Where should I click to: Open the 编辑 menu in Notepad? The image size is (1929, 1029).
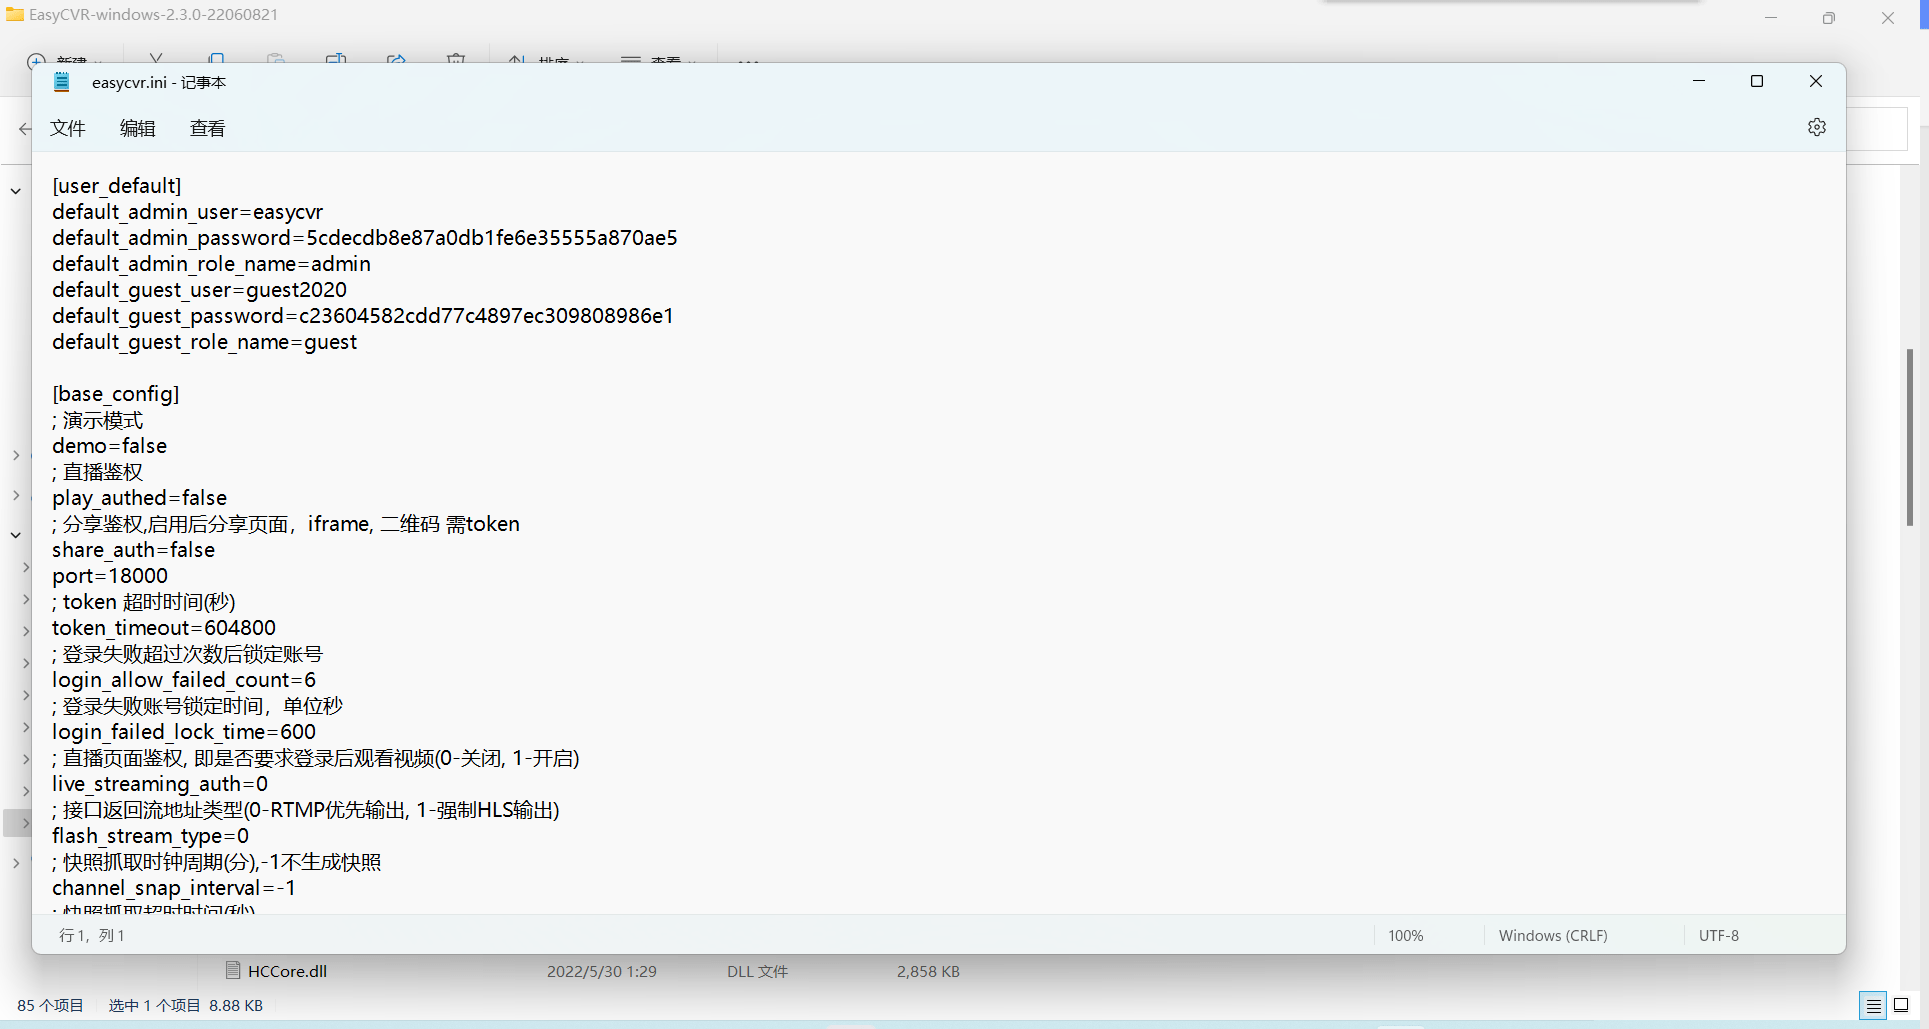click(138, 128)
